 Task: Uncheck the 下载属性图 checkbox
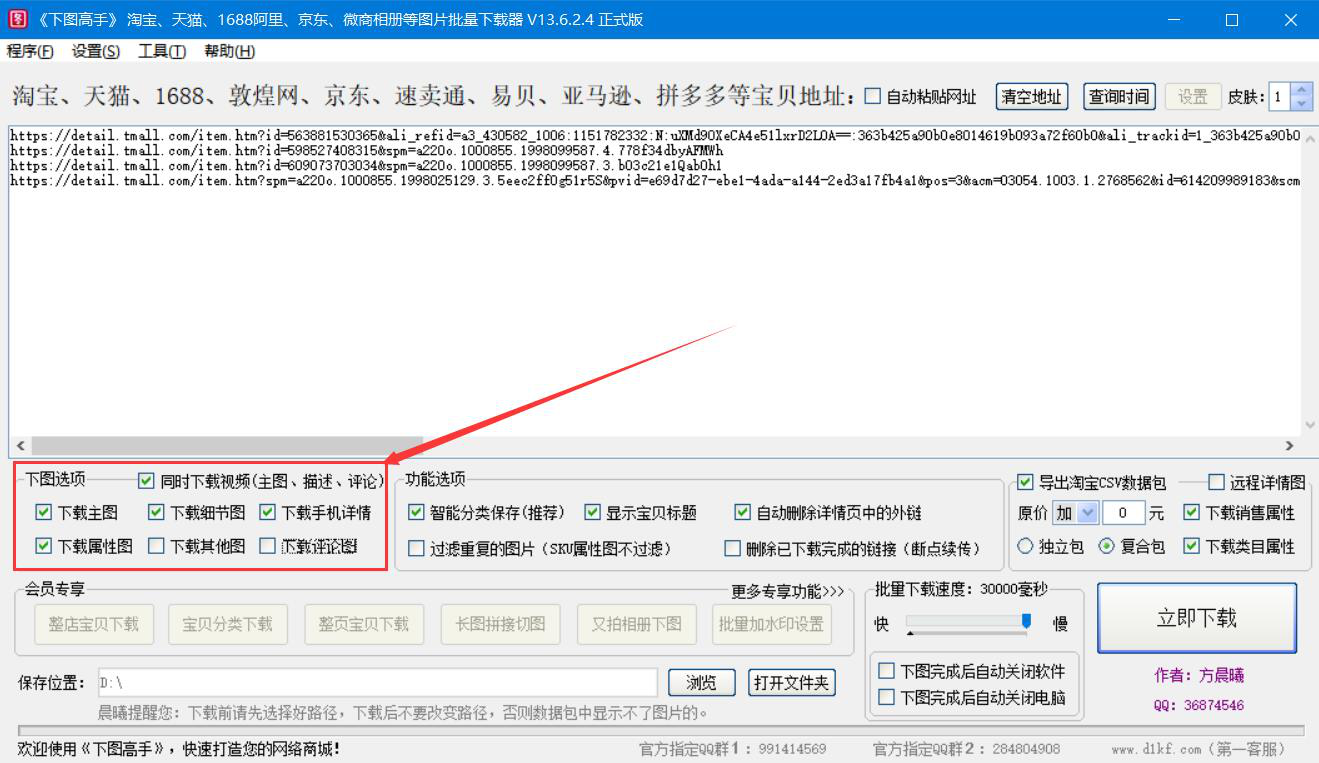pos(43,546)
